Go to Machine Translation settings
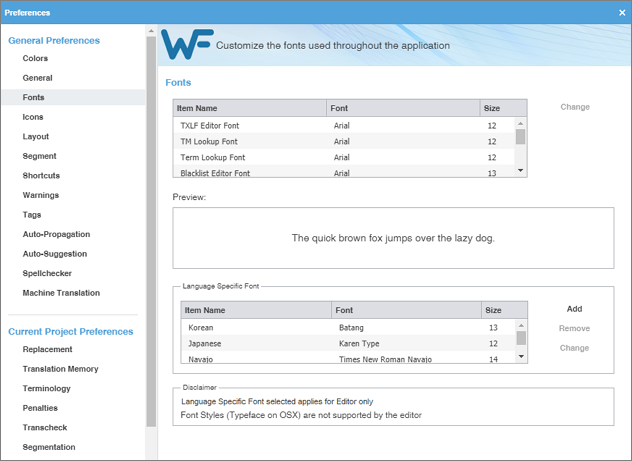 pyautogui.click(x=61, y=293)
